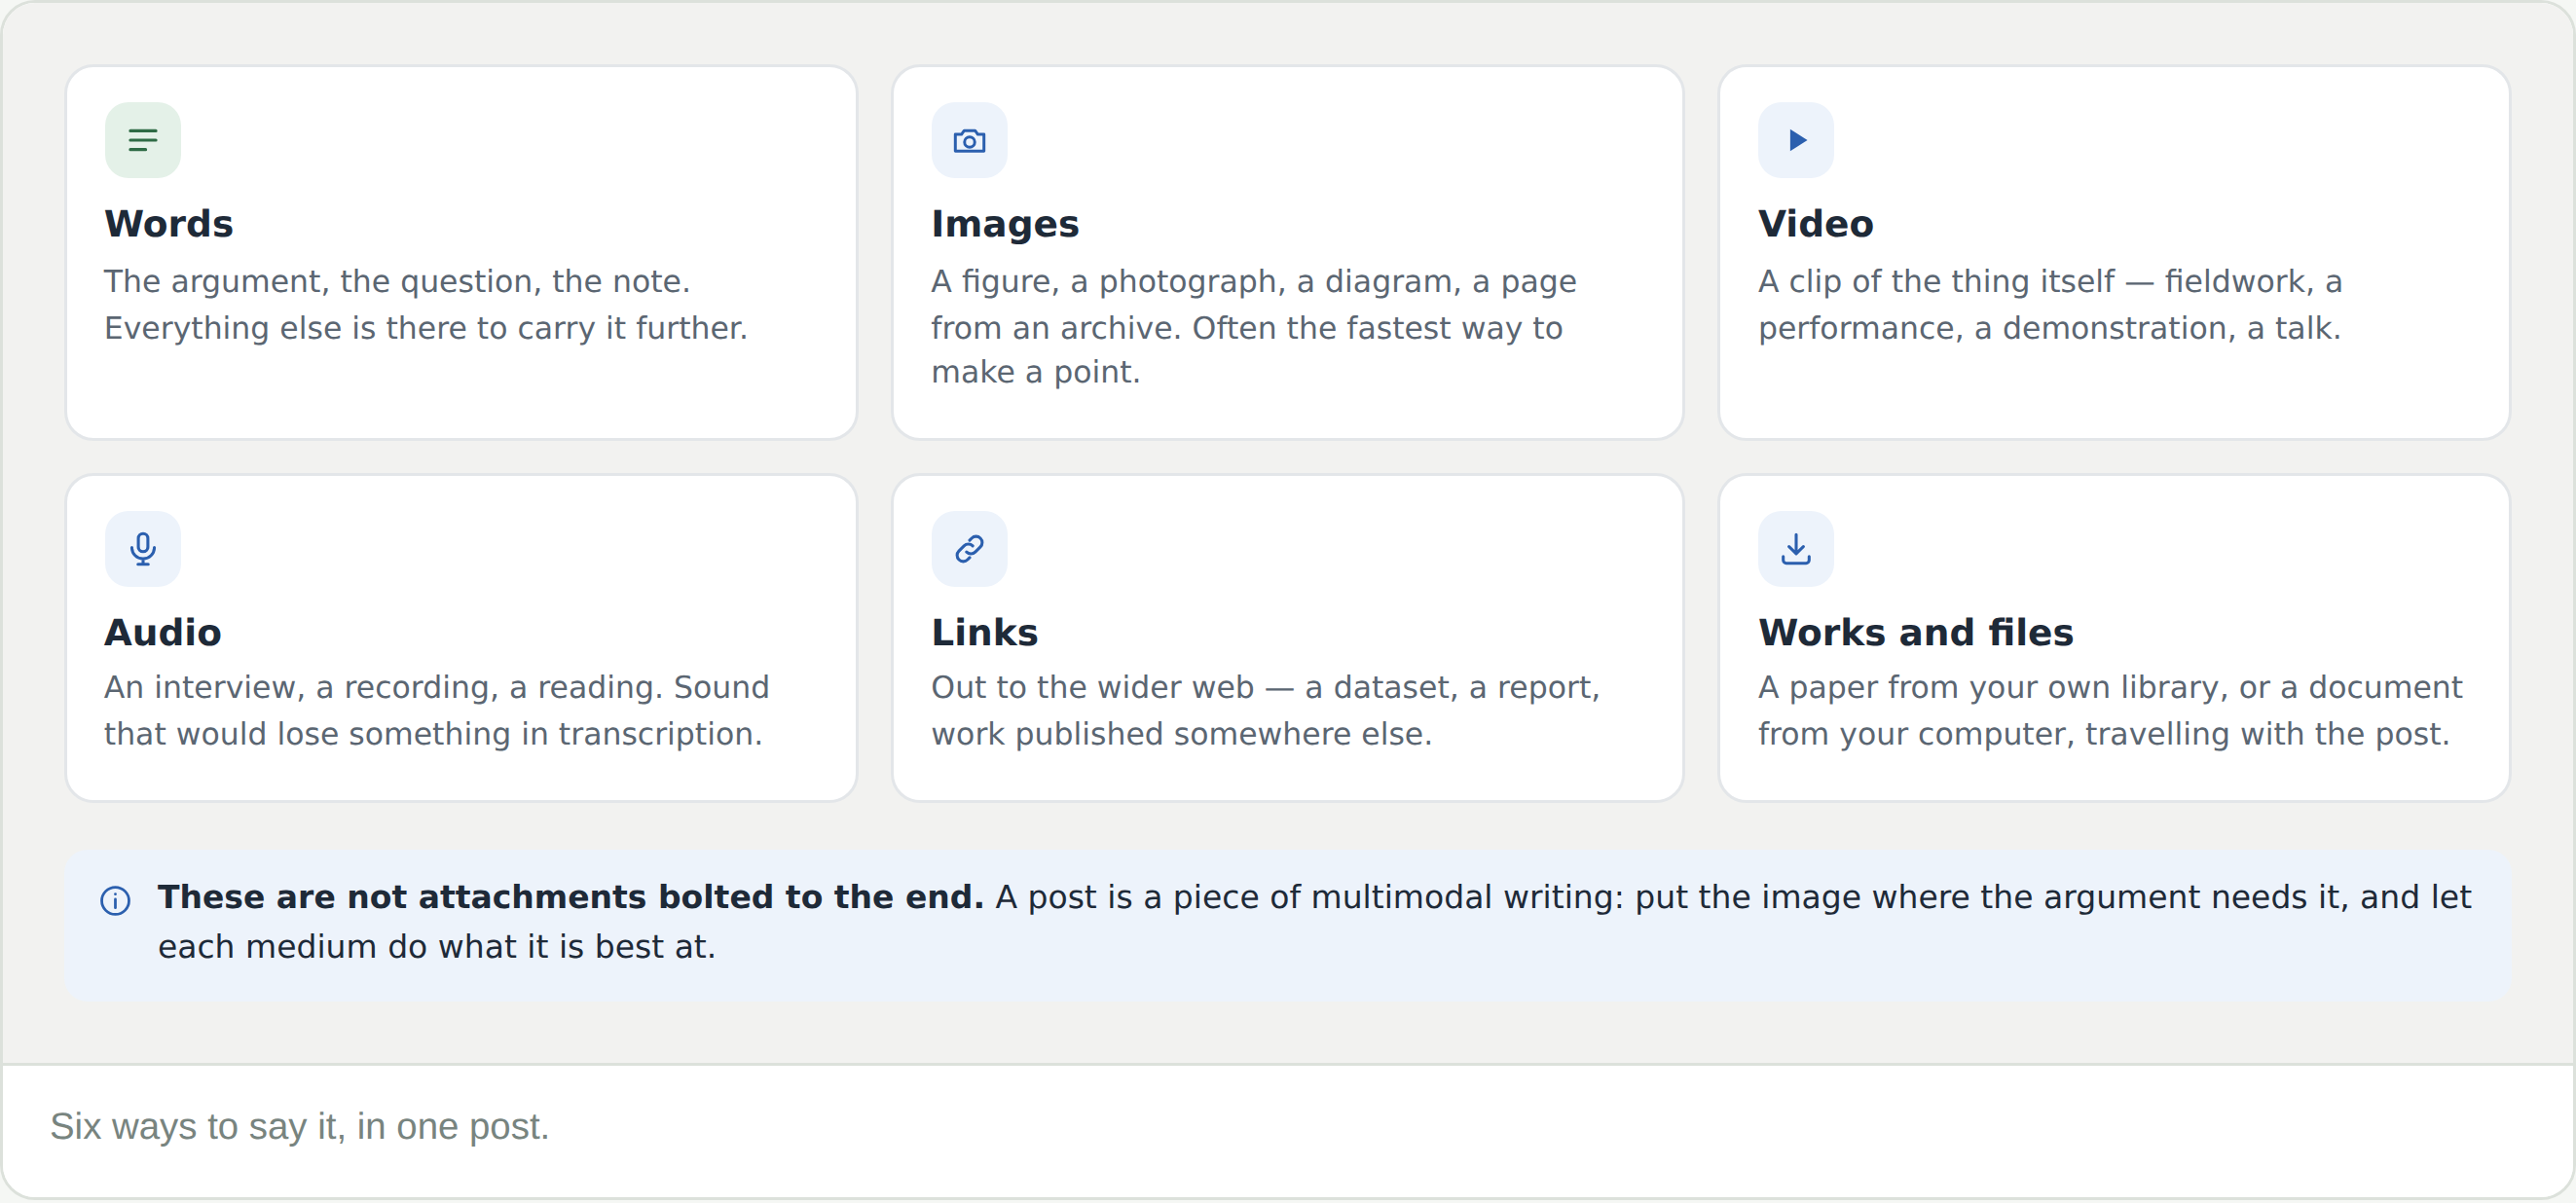Image resolution: width=2576 pixels, height=1203 pixels.
Task: Click the chain link Links icon
Action: 969,549
